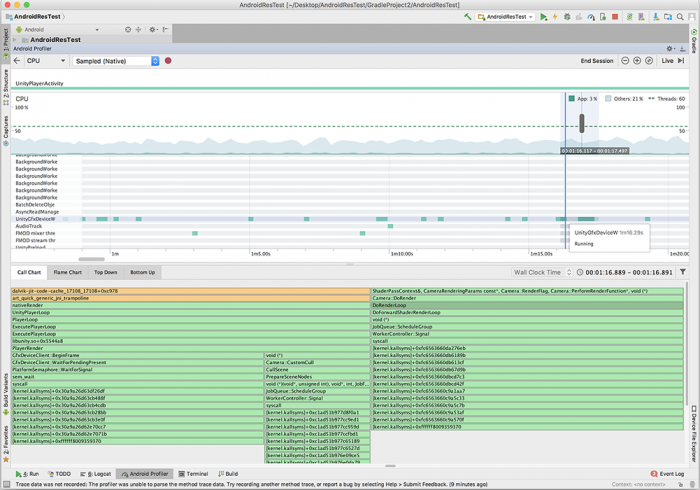Switch to the Flame Chart tab
The height and width of the screenshot is (490, 700).
[68, 272]
